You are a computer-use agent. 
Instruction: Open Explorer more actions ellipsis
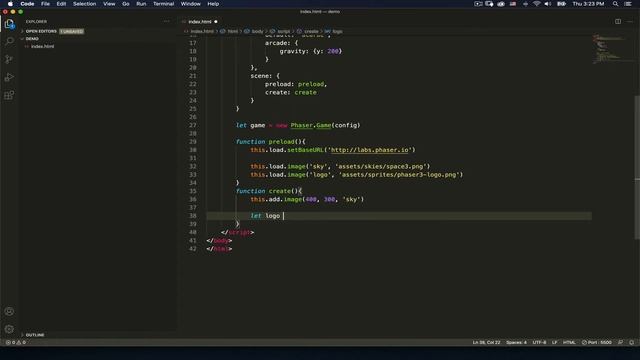[x=167, y=21]
